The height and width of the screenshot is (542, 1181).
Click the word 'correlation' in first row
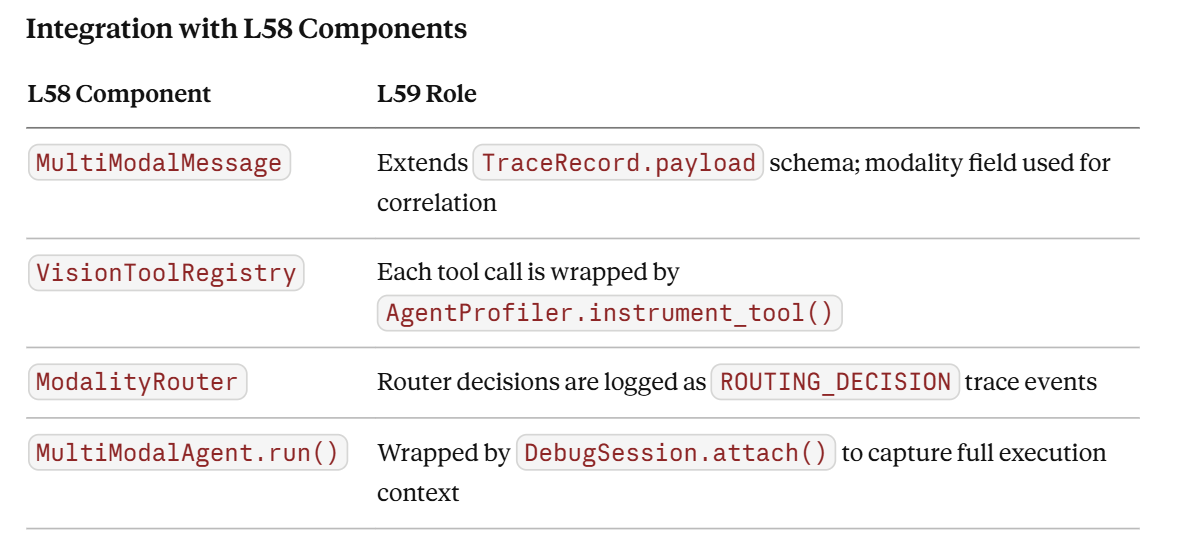tap(437, 203)
